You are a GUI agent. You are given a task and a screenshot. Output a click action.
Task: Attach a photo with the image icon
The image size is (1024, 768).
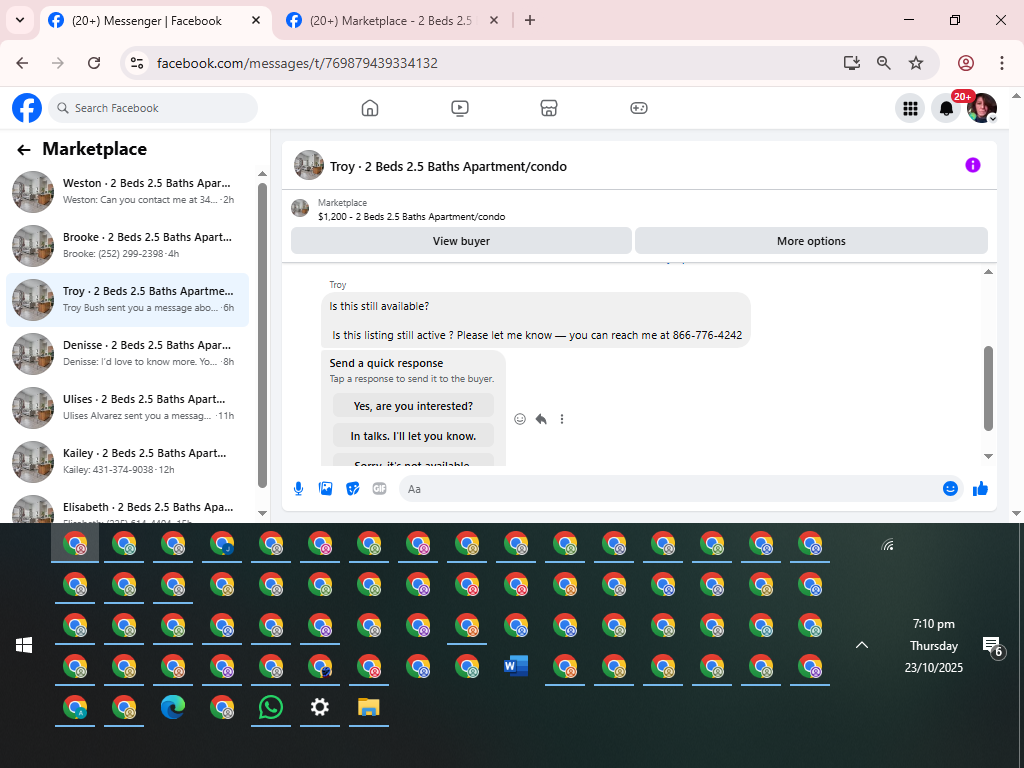(x=325, y=488)
